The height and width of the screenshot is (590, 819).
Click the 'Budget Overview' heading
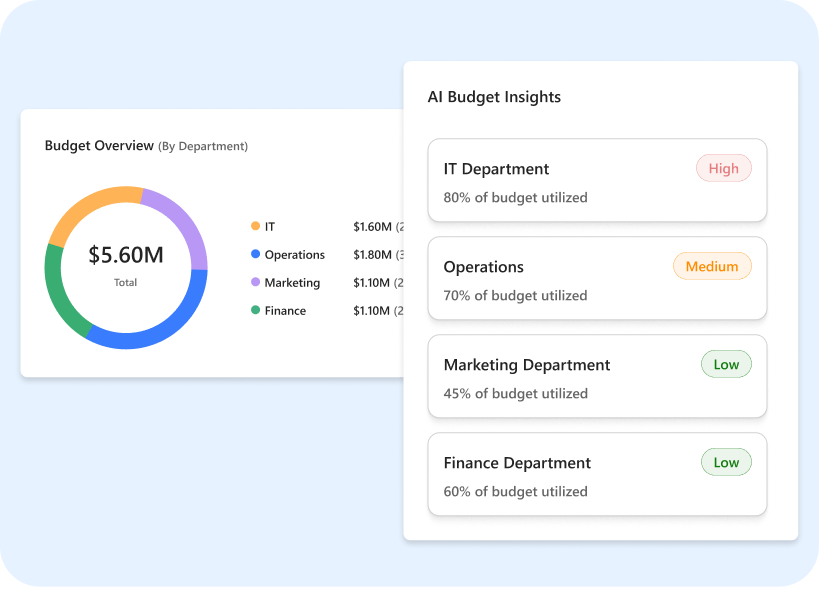point(99,146)
